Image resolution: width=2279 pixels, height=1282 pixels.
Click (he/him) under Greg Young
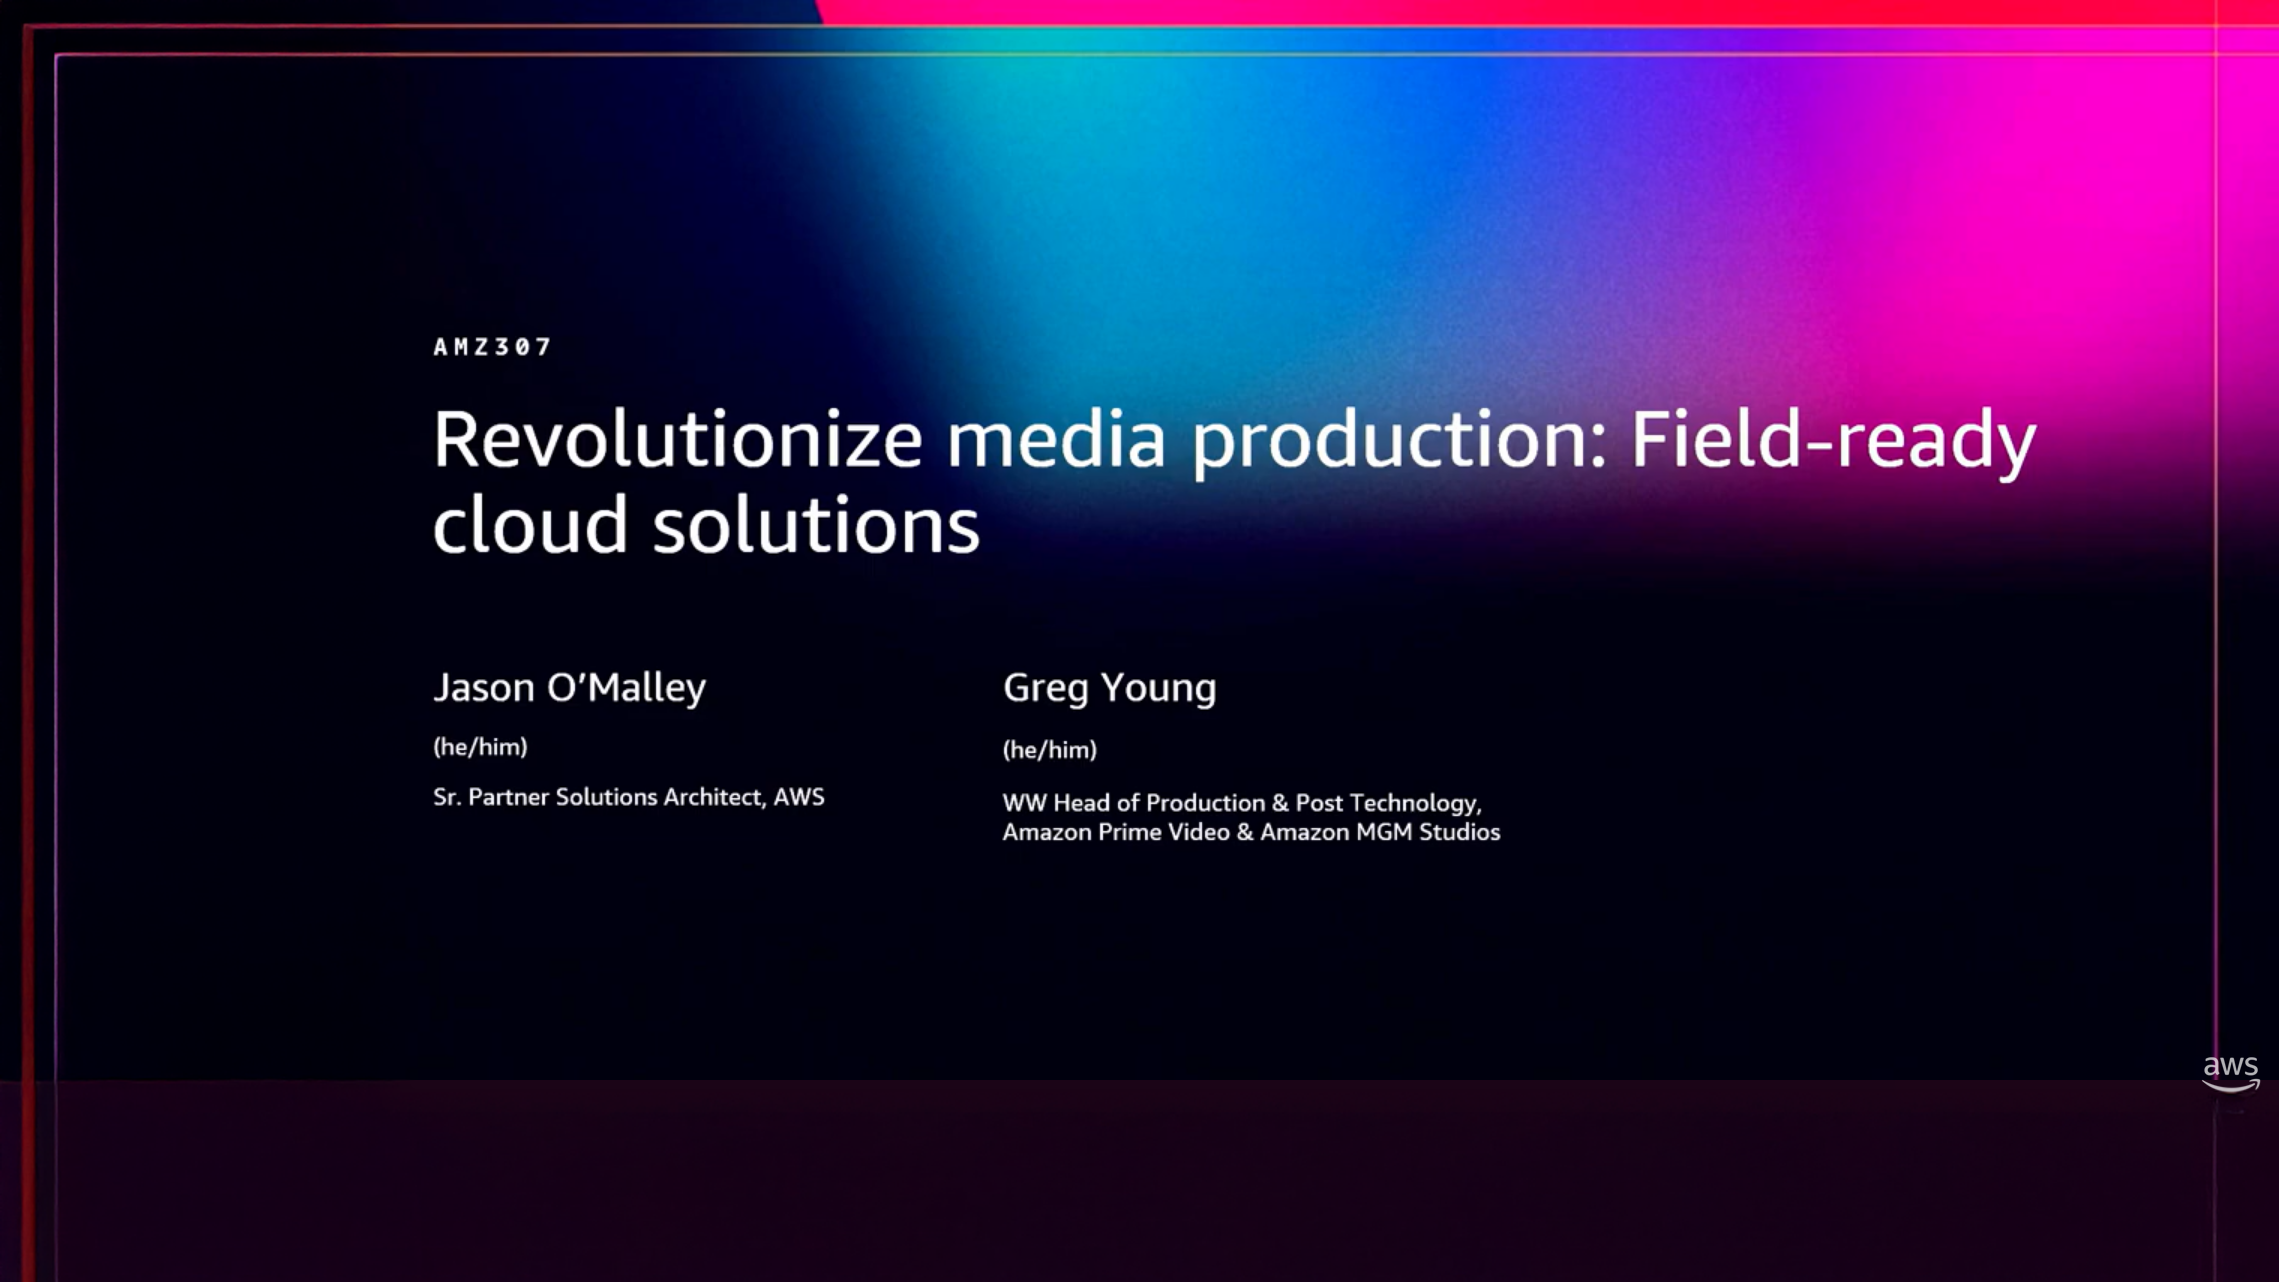click(1049, 750)
